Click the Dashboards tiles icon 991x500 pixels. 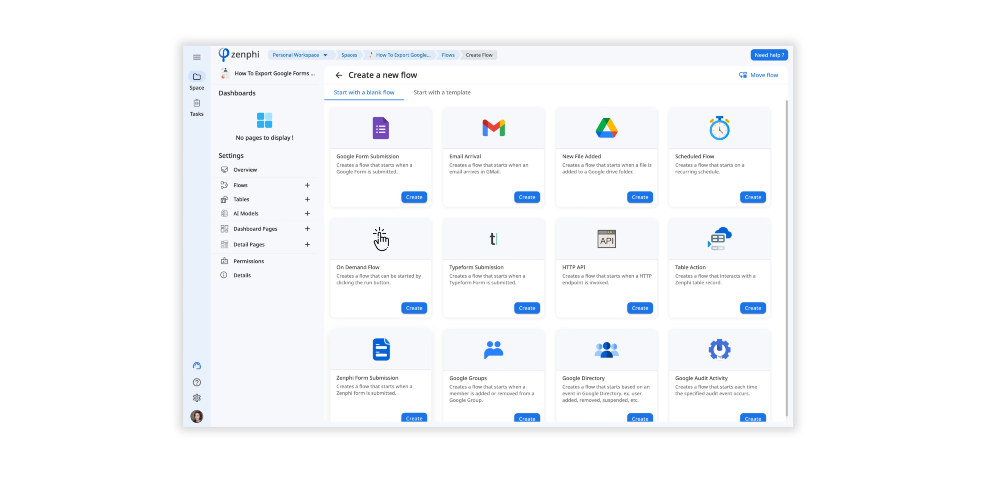point(264,120)
